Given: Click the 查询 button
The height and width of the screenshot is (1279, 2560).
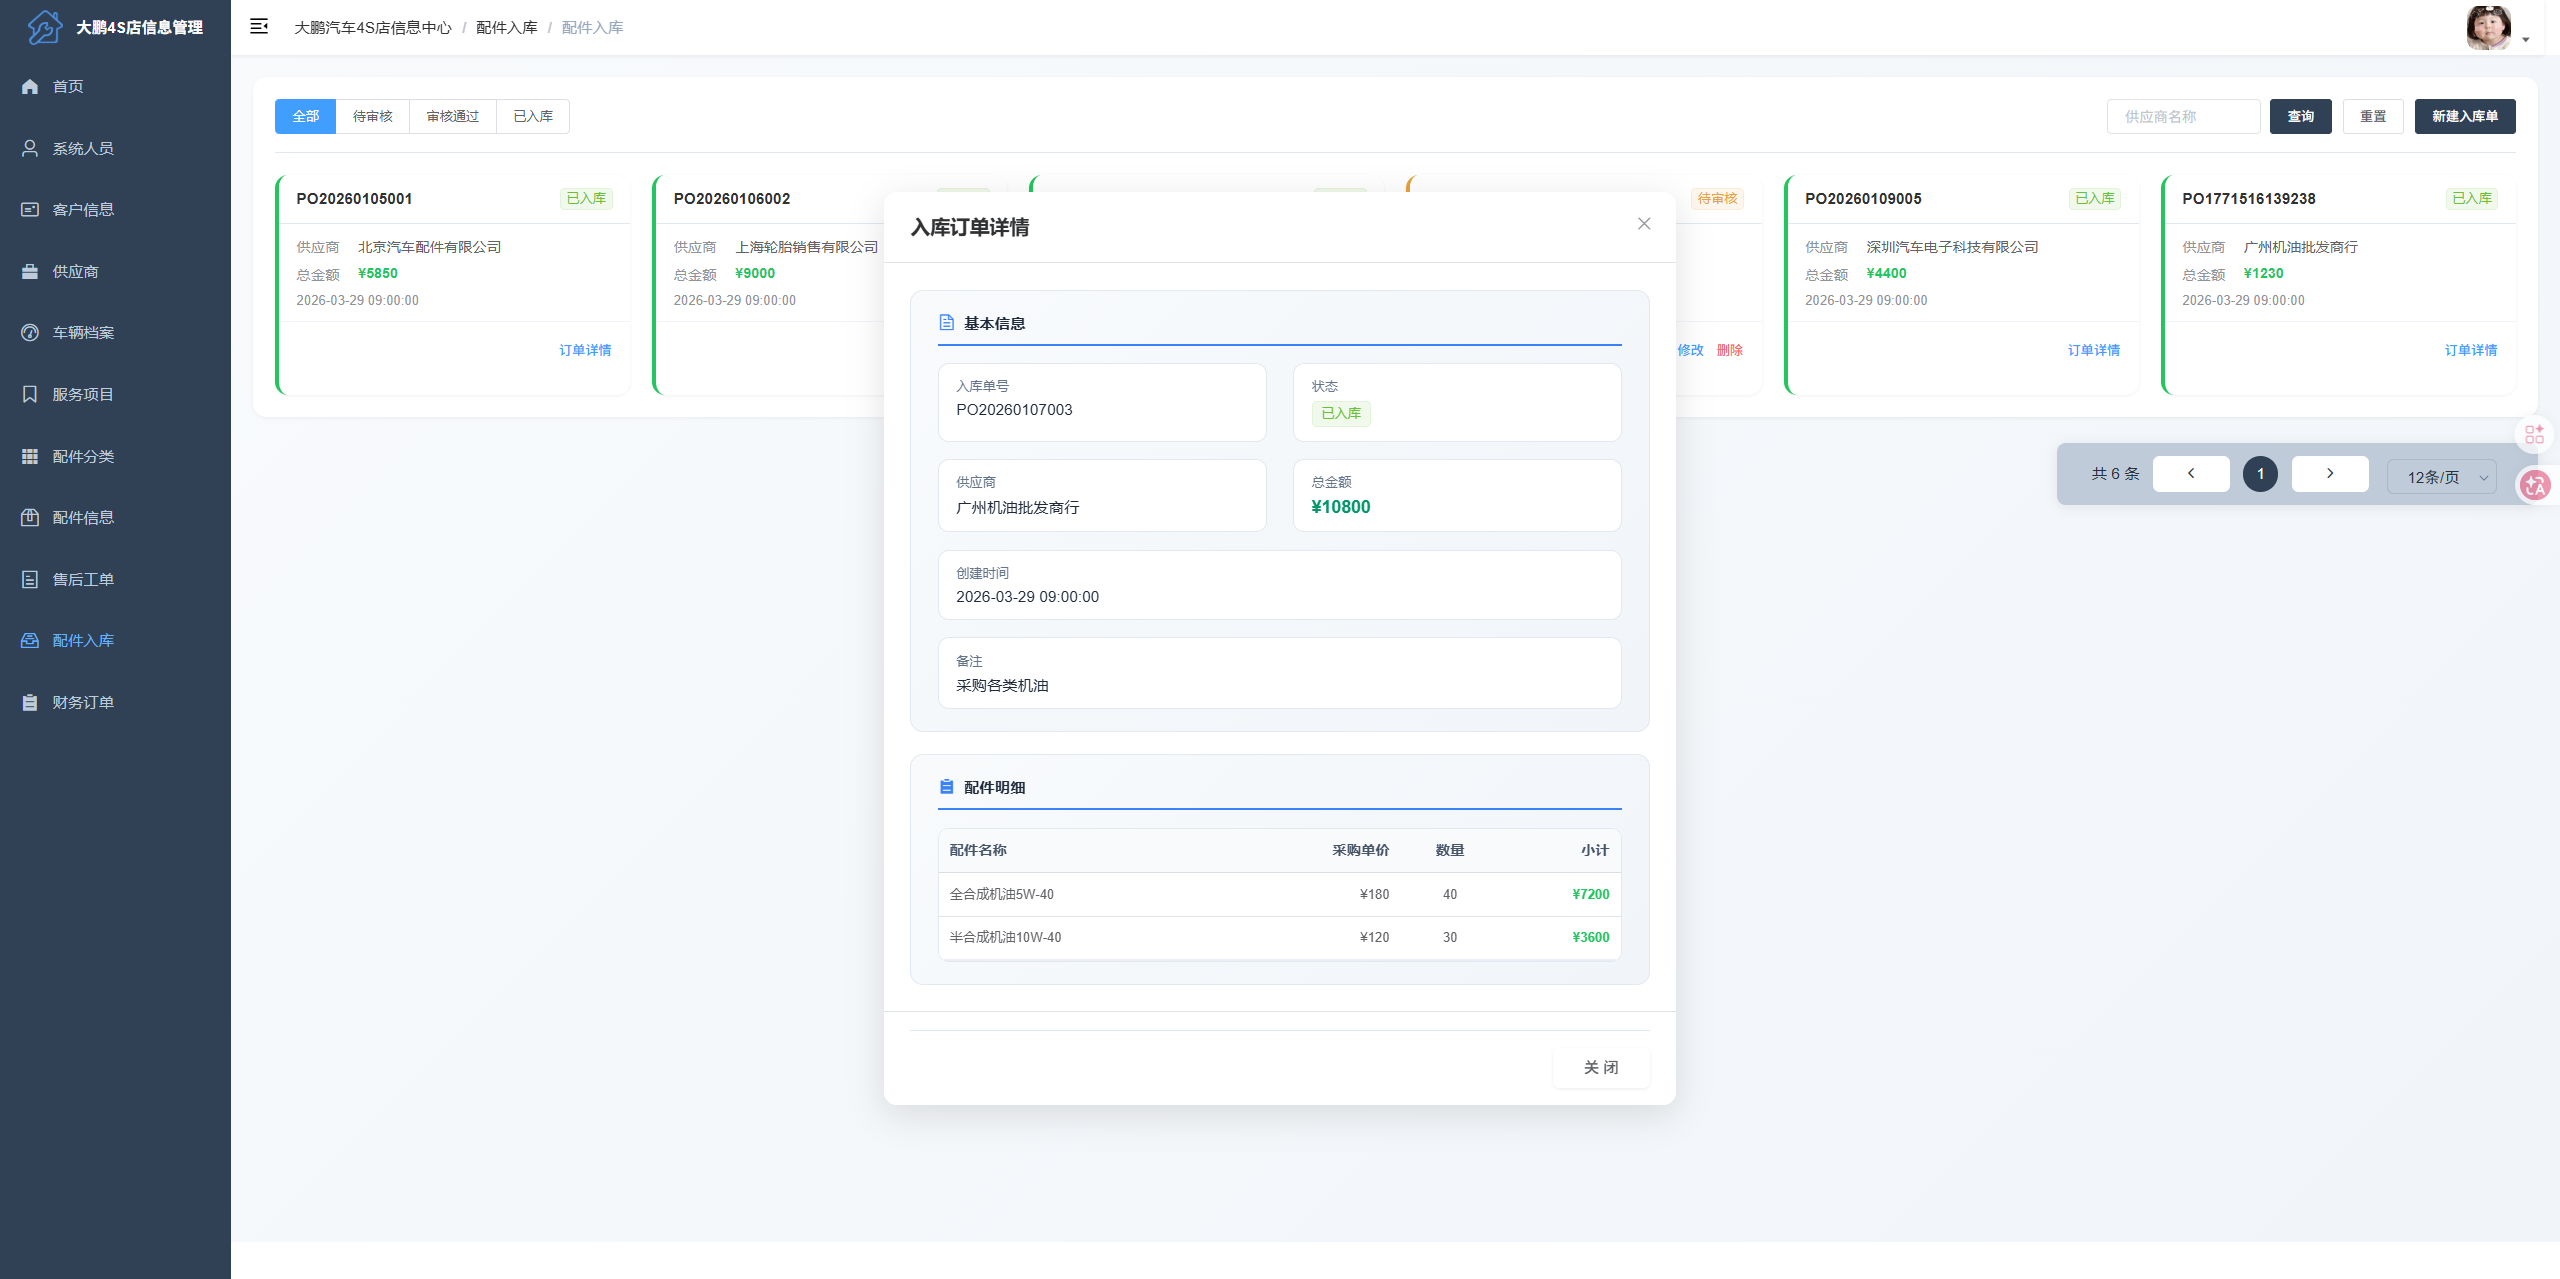Looking at the screenshot, I should coord(2300,117).
